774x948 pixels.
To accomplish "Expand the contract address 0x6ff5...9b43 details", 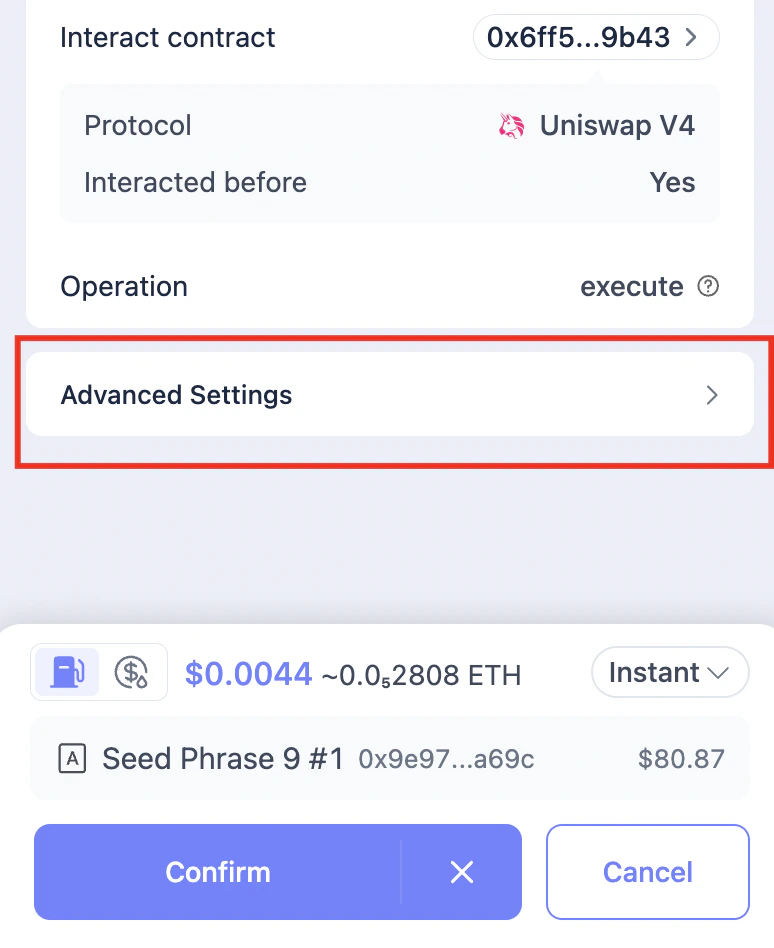I will pyautogui.click(x=595, y=36).
